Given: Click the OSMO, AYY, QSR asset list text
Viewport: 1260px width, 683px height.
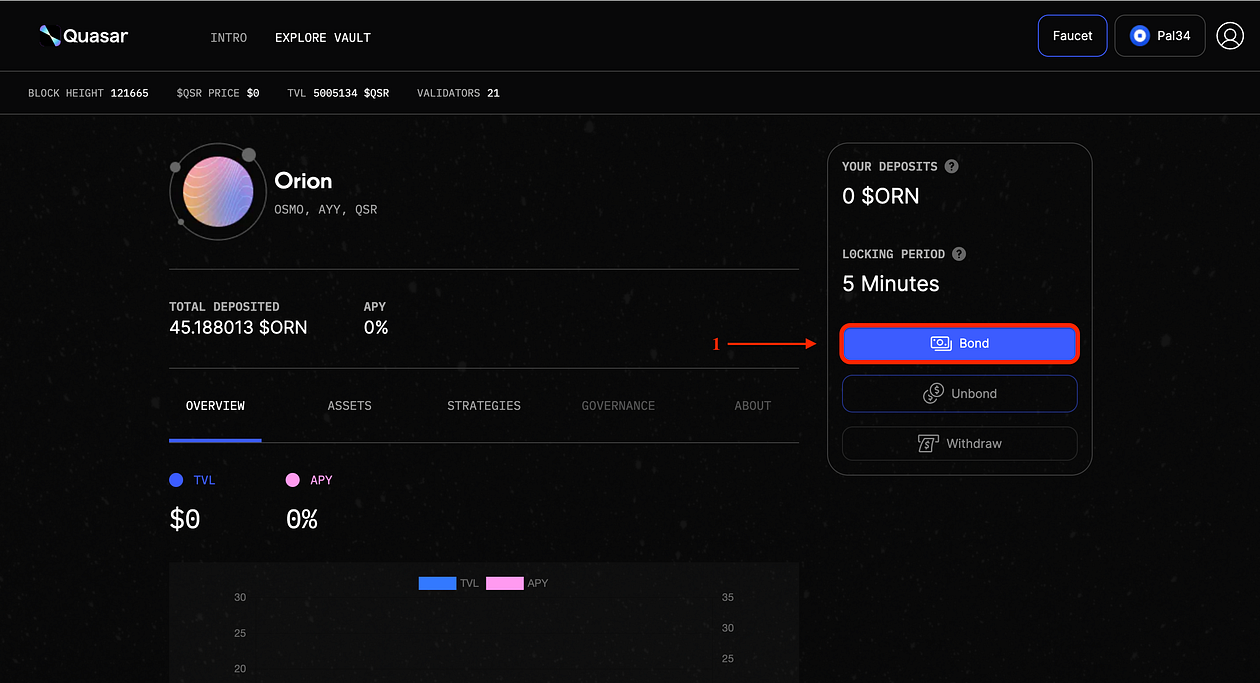Looking at the screenshot, I should [326, 210].
